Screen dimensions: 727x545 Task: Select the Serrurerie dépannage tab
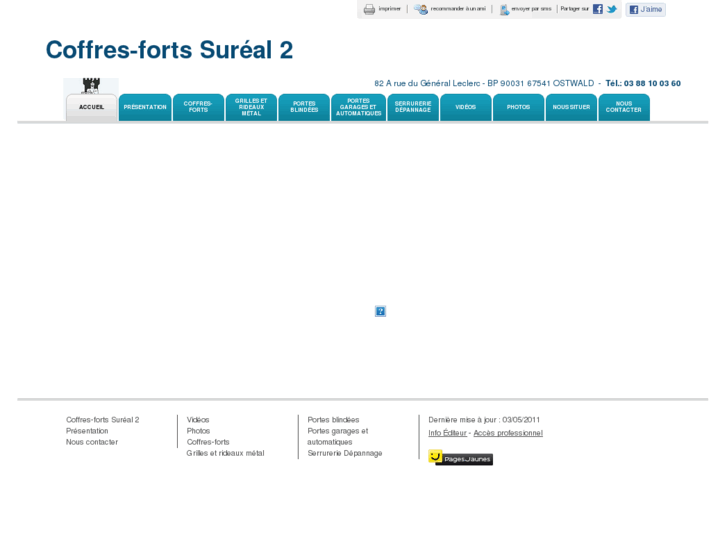point(413,108)
